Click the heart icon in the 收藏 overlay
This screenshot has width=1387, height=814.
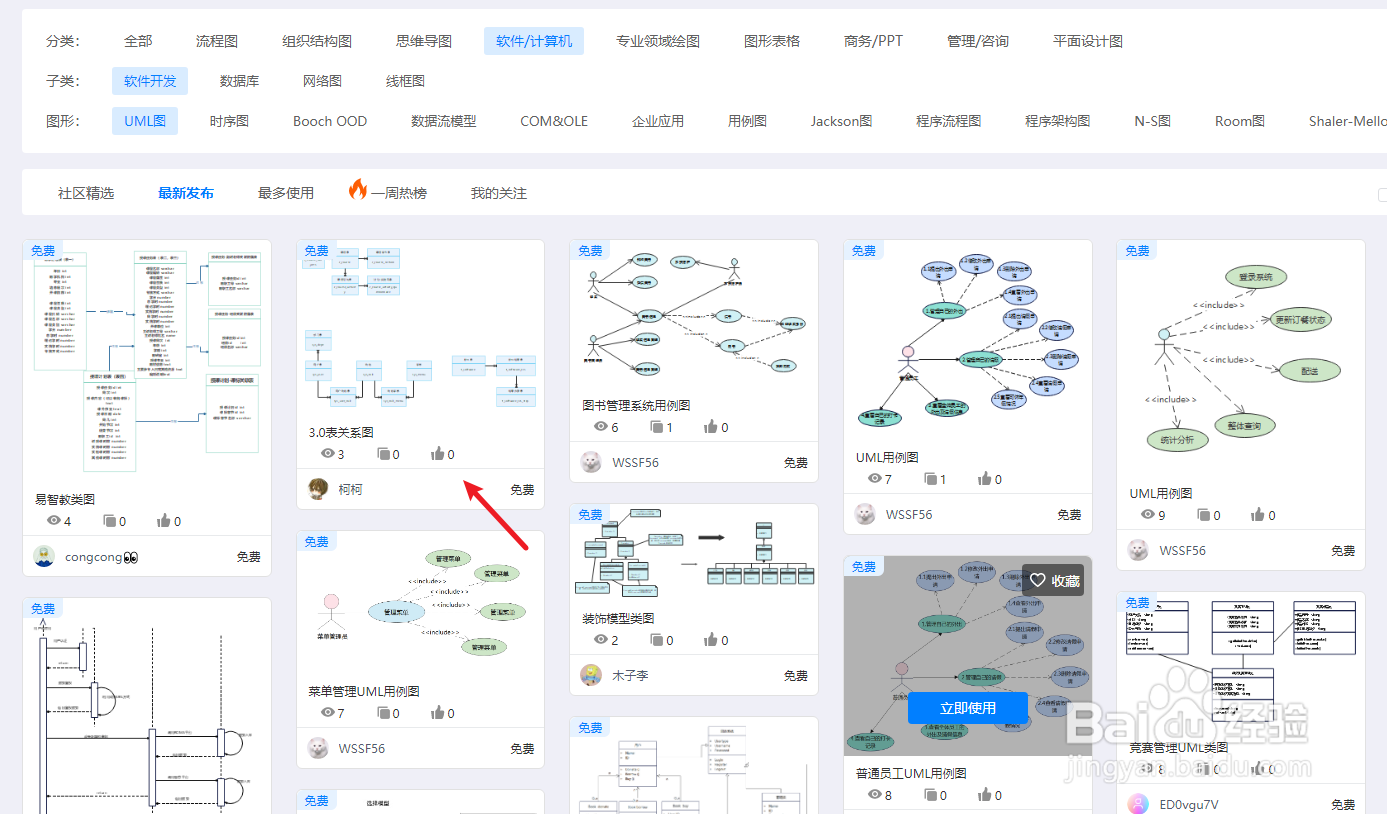click(1037, 579)
